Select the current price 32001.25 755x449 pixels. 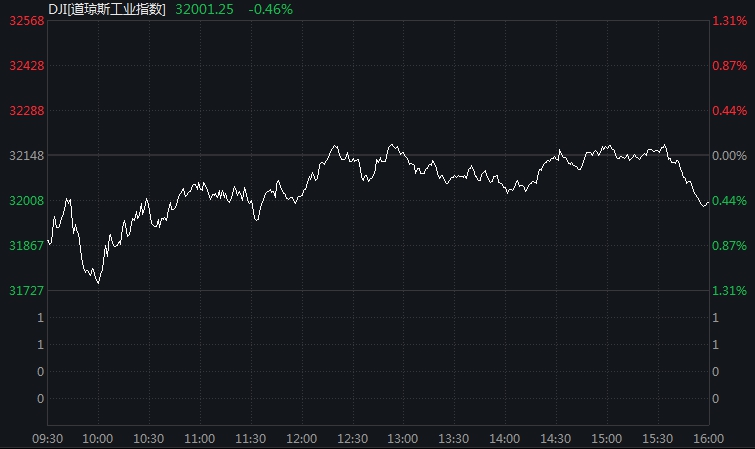[204, 8]
